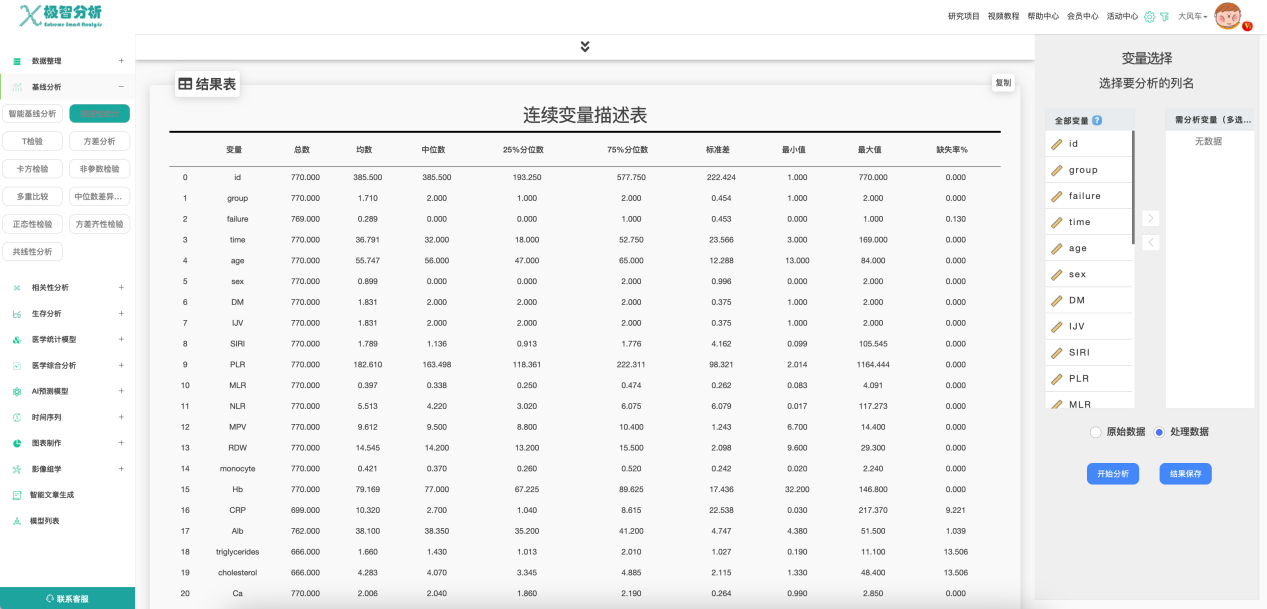Collapse the 基线分析 section

point(121,87)
